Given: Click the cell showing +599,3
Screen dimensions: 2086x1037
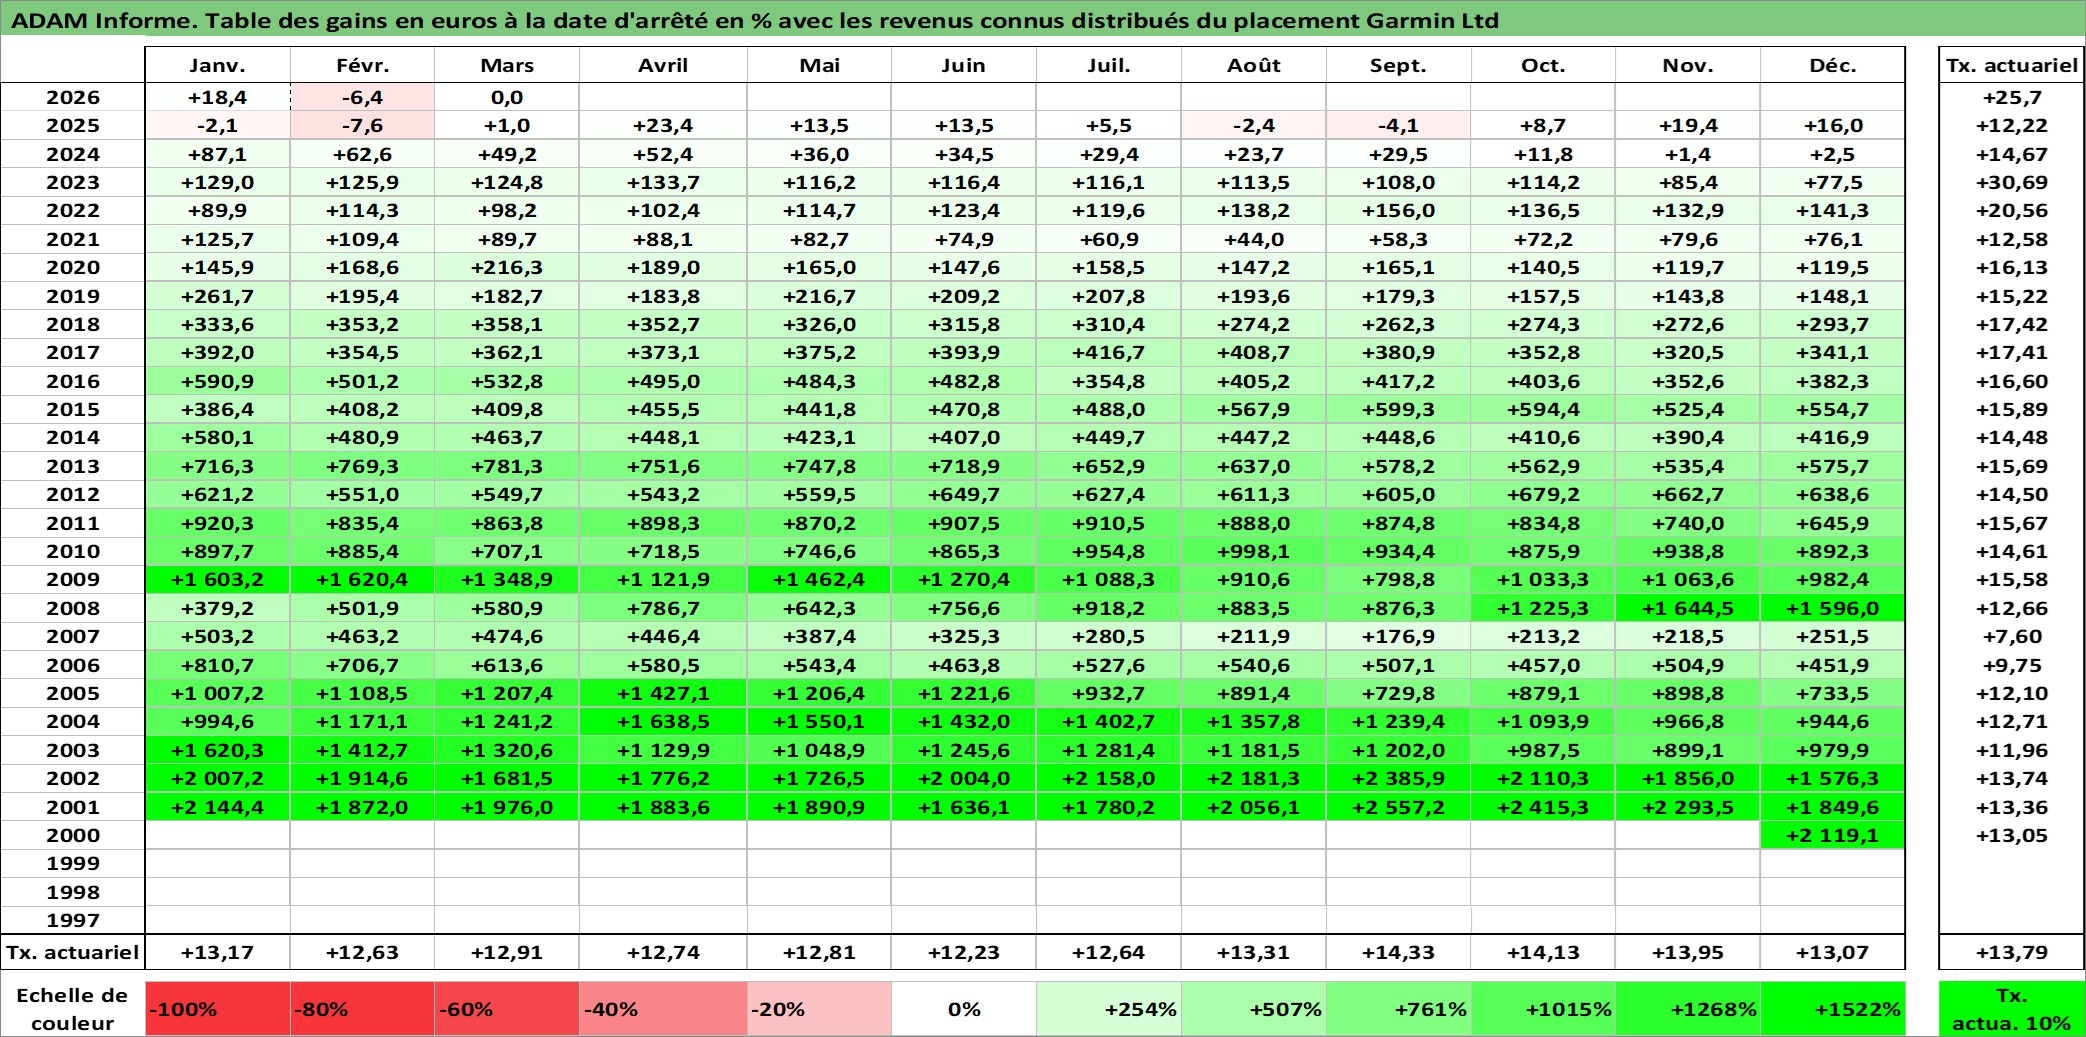Looking at the screenshot, I should [x=1399, y=409].
